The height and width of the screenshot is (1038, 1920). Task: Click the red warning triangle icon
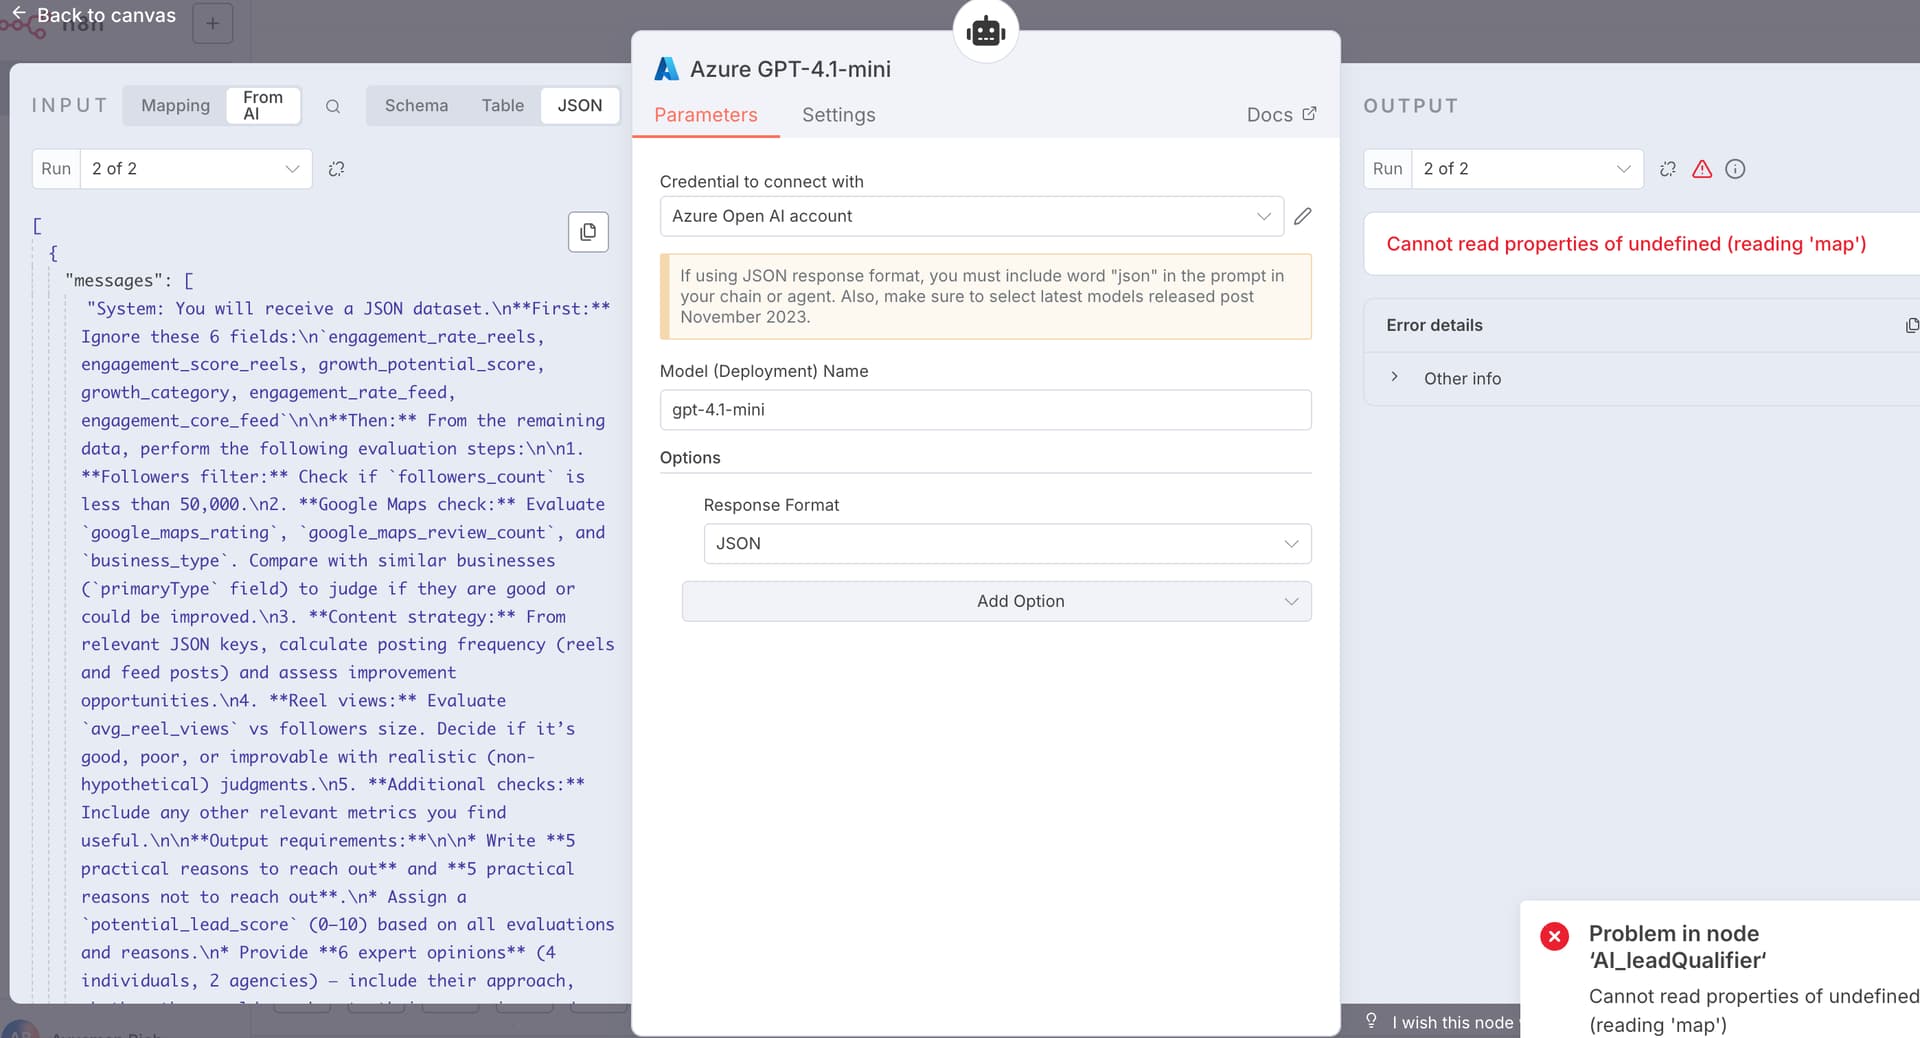pyautogui.click(x=1702, y=169)
